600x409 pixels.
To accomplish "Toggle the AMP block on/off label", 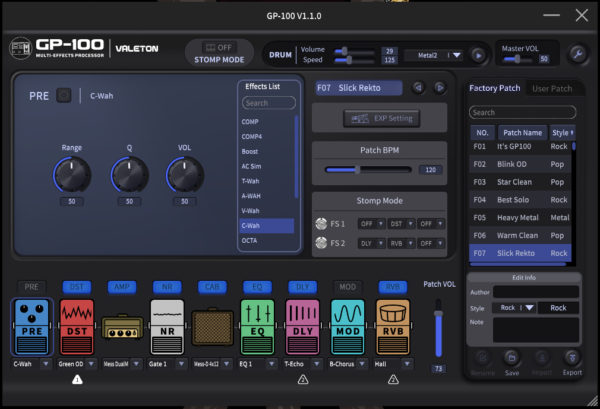I will [122, 287].
